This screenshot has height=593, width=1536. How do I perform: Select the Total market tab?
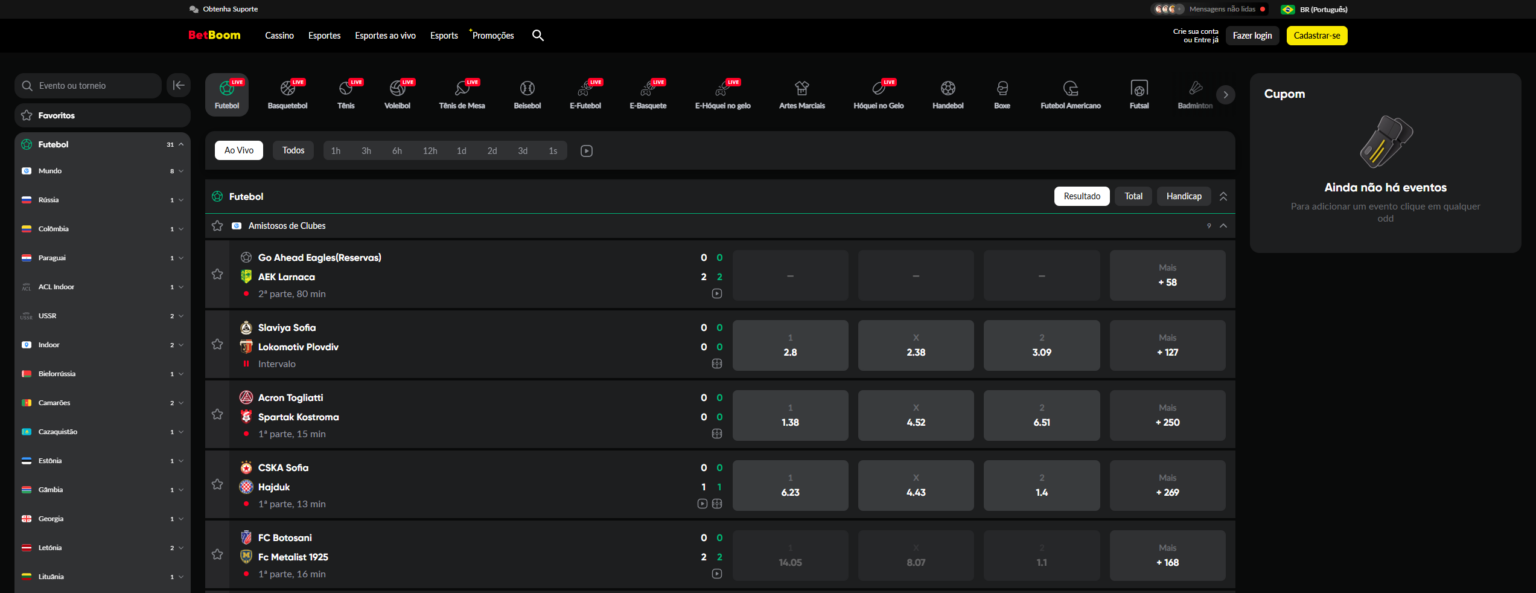pos(1133,196)
